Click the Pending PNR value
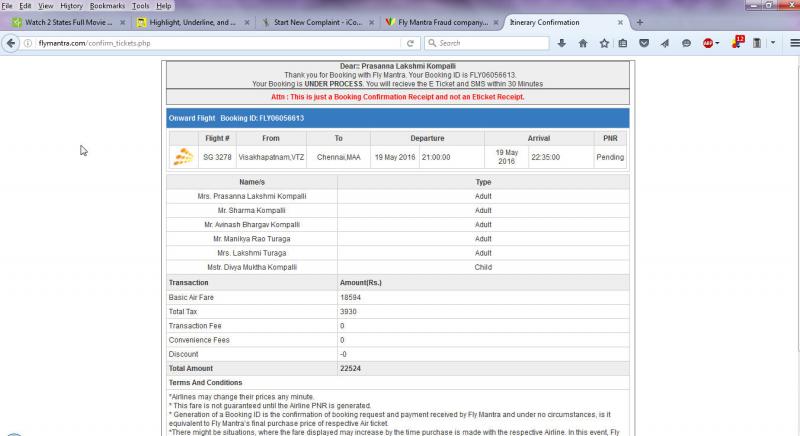Screen dimensions: 800x436 [610, 157]
